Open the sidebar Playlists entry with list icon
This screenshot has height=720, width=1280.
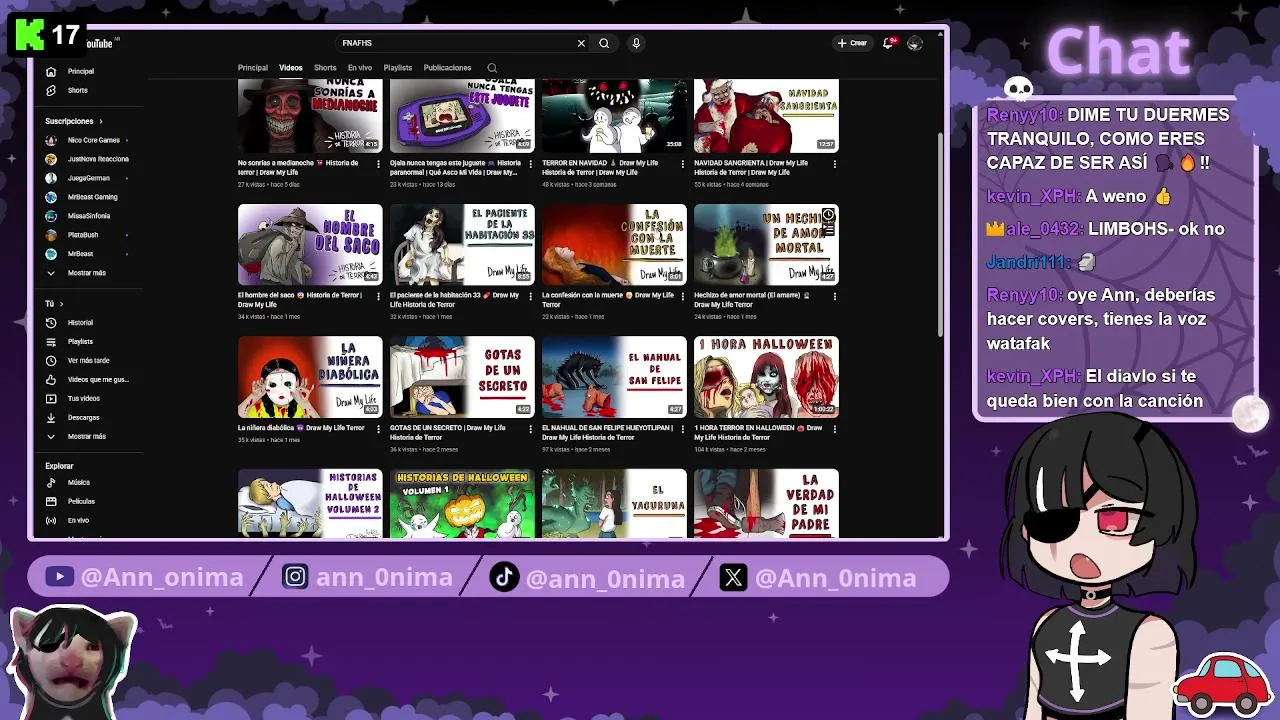click(x=80, y=342)
